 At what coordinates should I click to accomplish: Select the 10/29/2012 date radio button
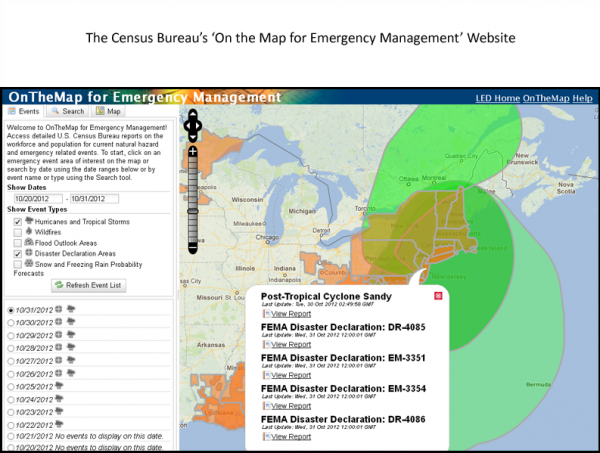click(11, 336)
